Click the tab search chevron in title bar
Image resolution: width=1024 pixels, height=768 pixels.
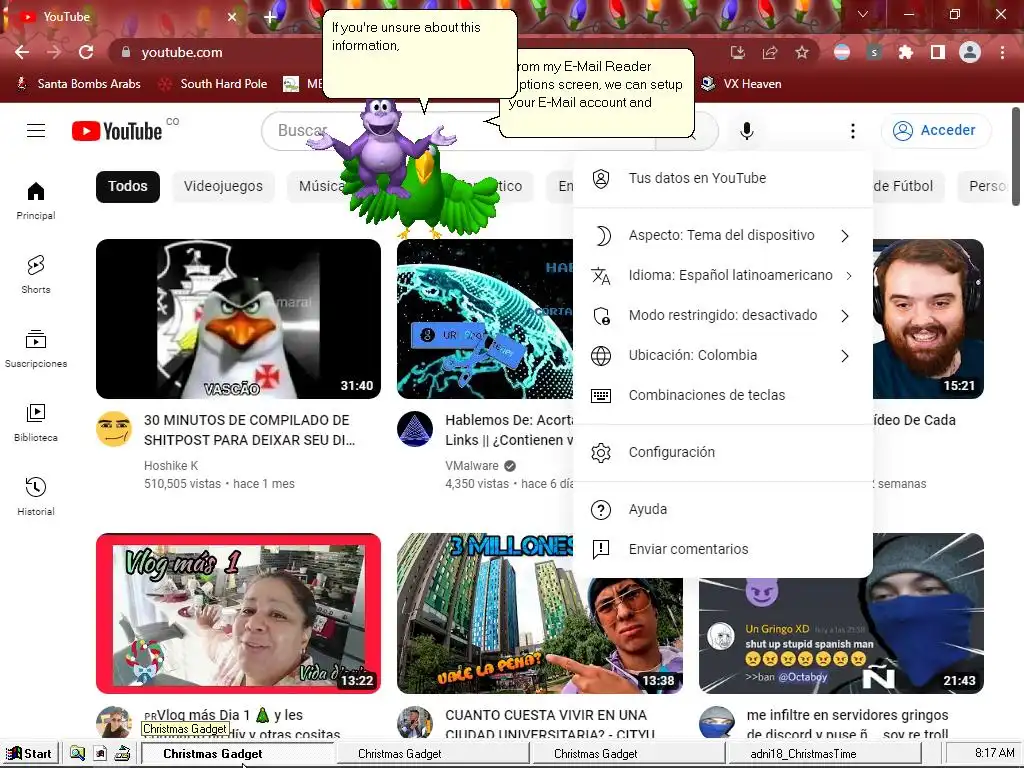click(x=863, y=14)
